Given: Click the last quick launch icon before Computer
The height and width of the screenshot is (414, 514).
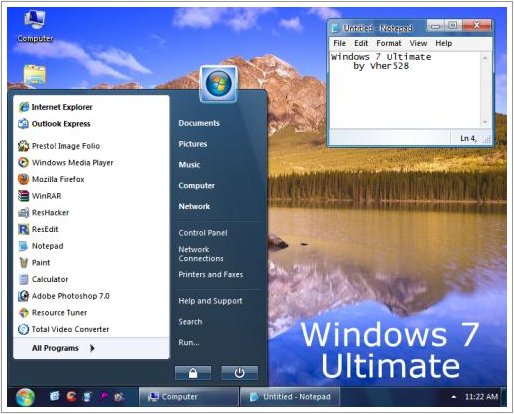Looking at the screenshot, I should 119,396.
